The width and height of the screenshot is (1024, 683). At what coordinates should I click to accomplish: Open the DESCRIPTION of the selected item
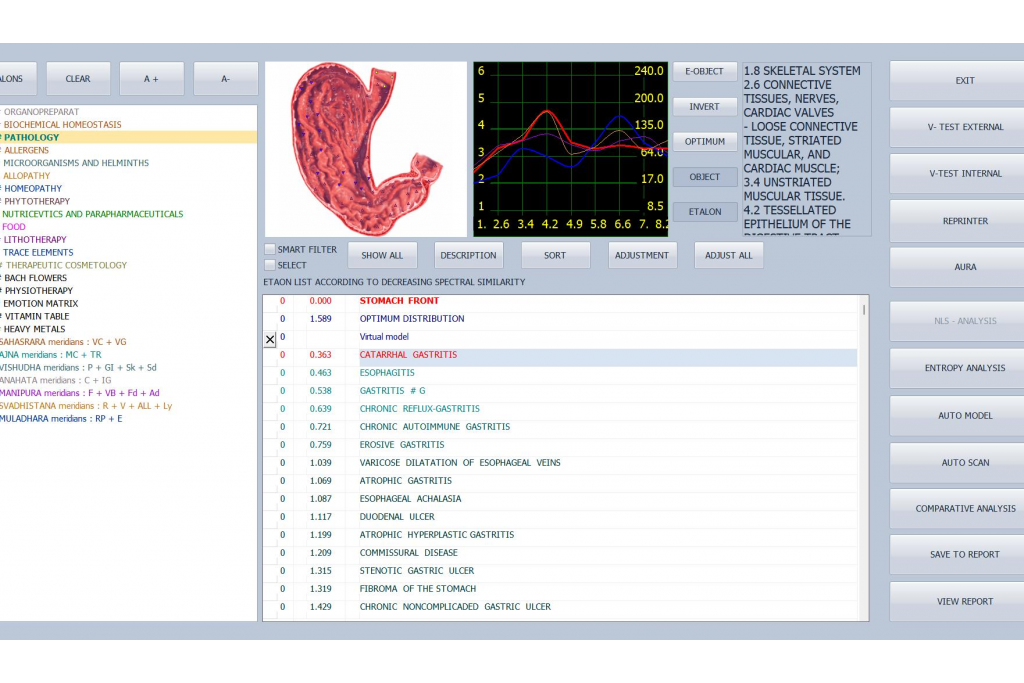(x=469, y=255)
